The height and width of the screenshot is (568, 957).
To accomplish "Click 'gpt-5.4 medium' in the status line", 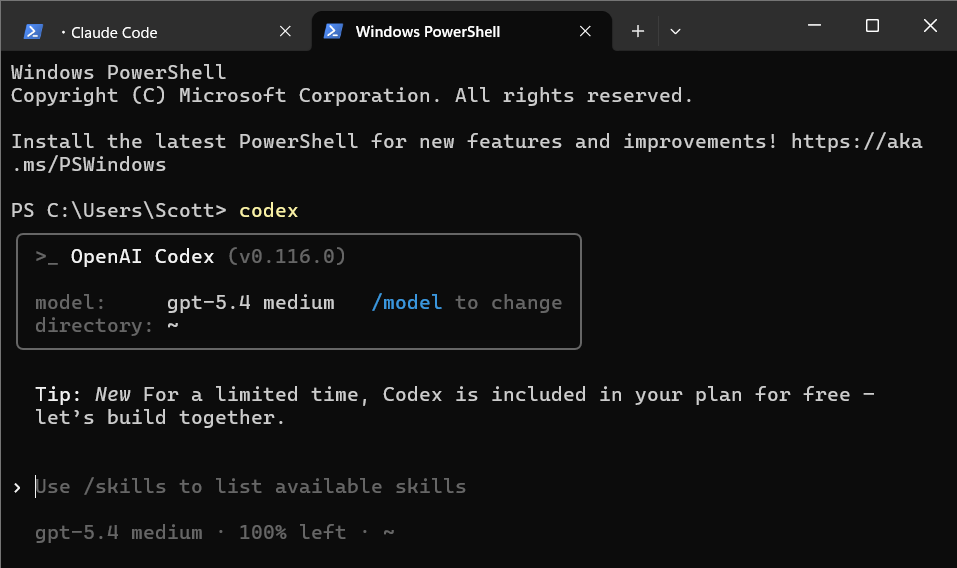I will pyautogui.click(x=118, y=532).
